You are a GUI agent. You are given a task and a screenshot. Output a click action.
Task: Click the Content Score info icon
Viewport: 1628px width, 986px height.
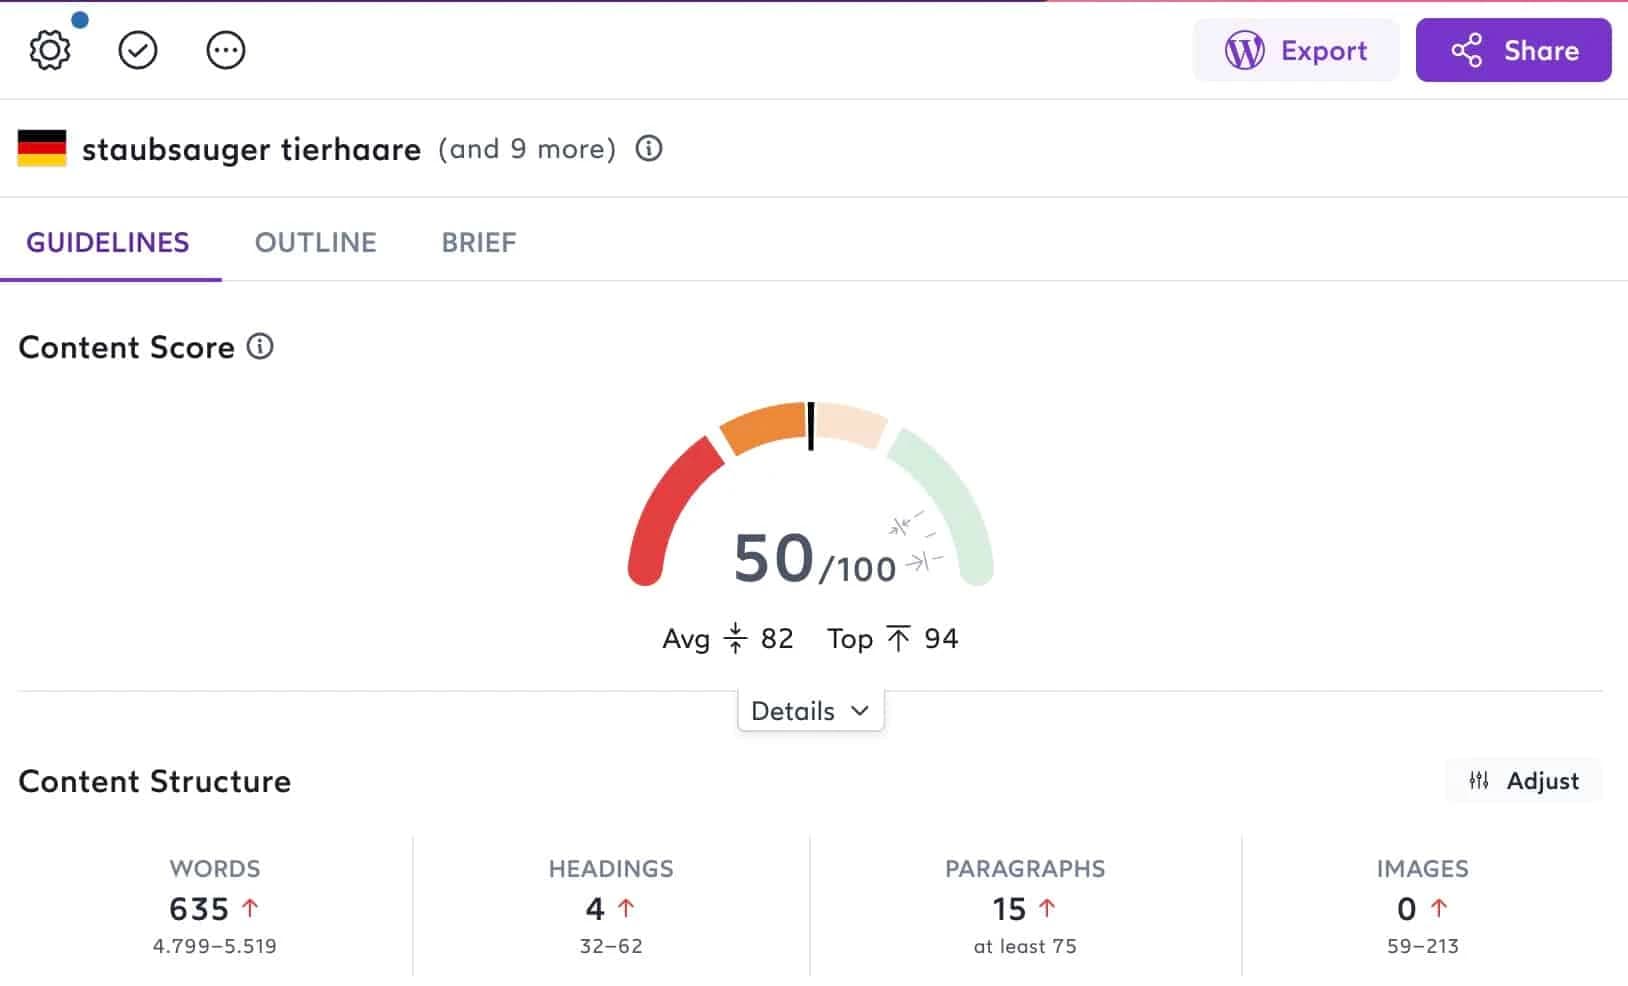tap(261, 347)
